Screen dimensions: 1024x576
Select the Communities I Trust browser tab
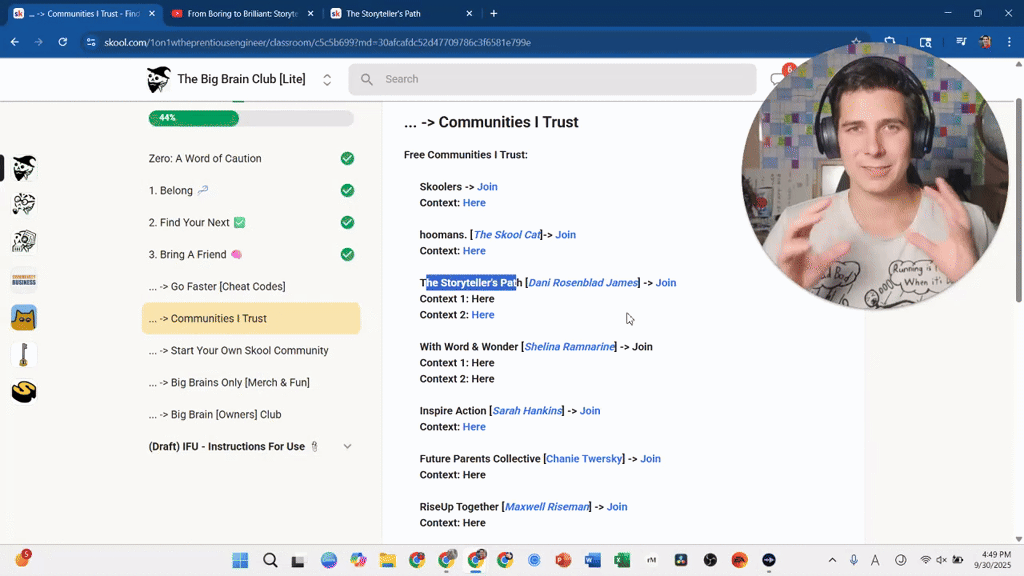[84, 13]
